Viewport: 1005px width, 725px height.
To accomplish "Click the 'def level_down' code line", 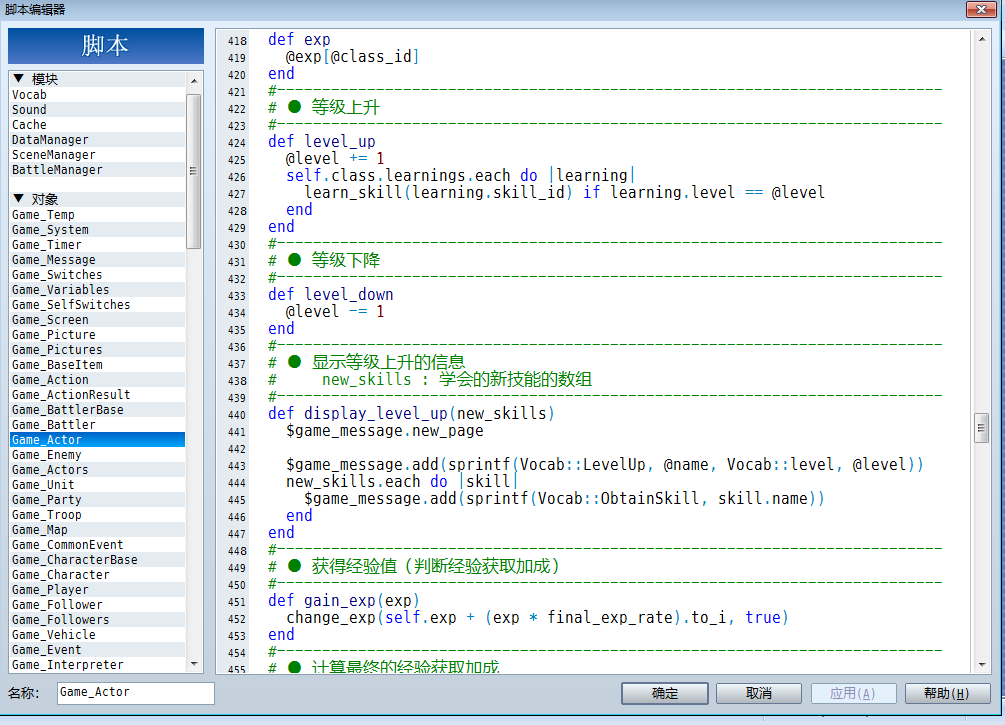I will coord(331,295).
